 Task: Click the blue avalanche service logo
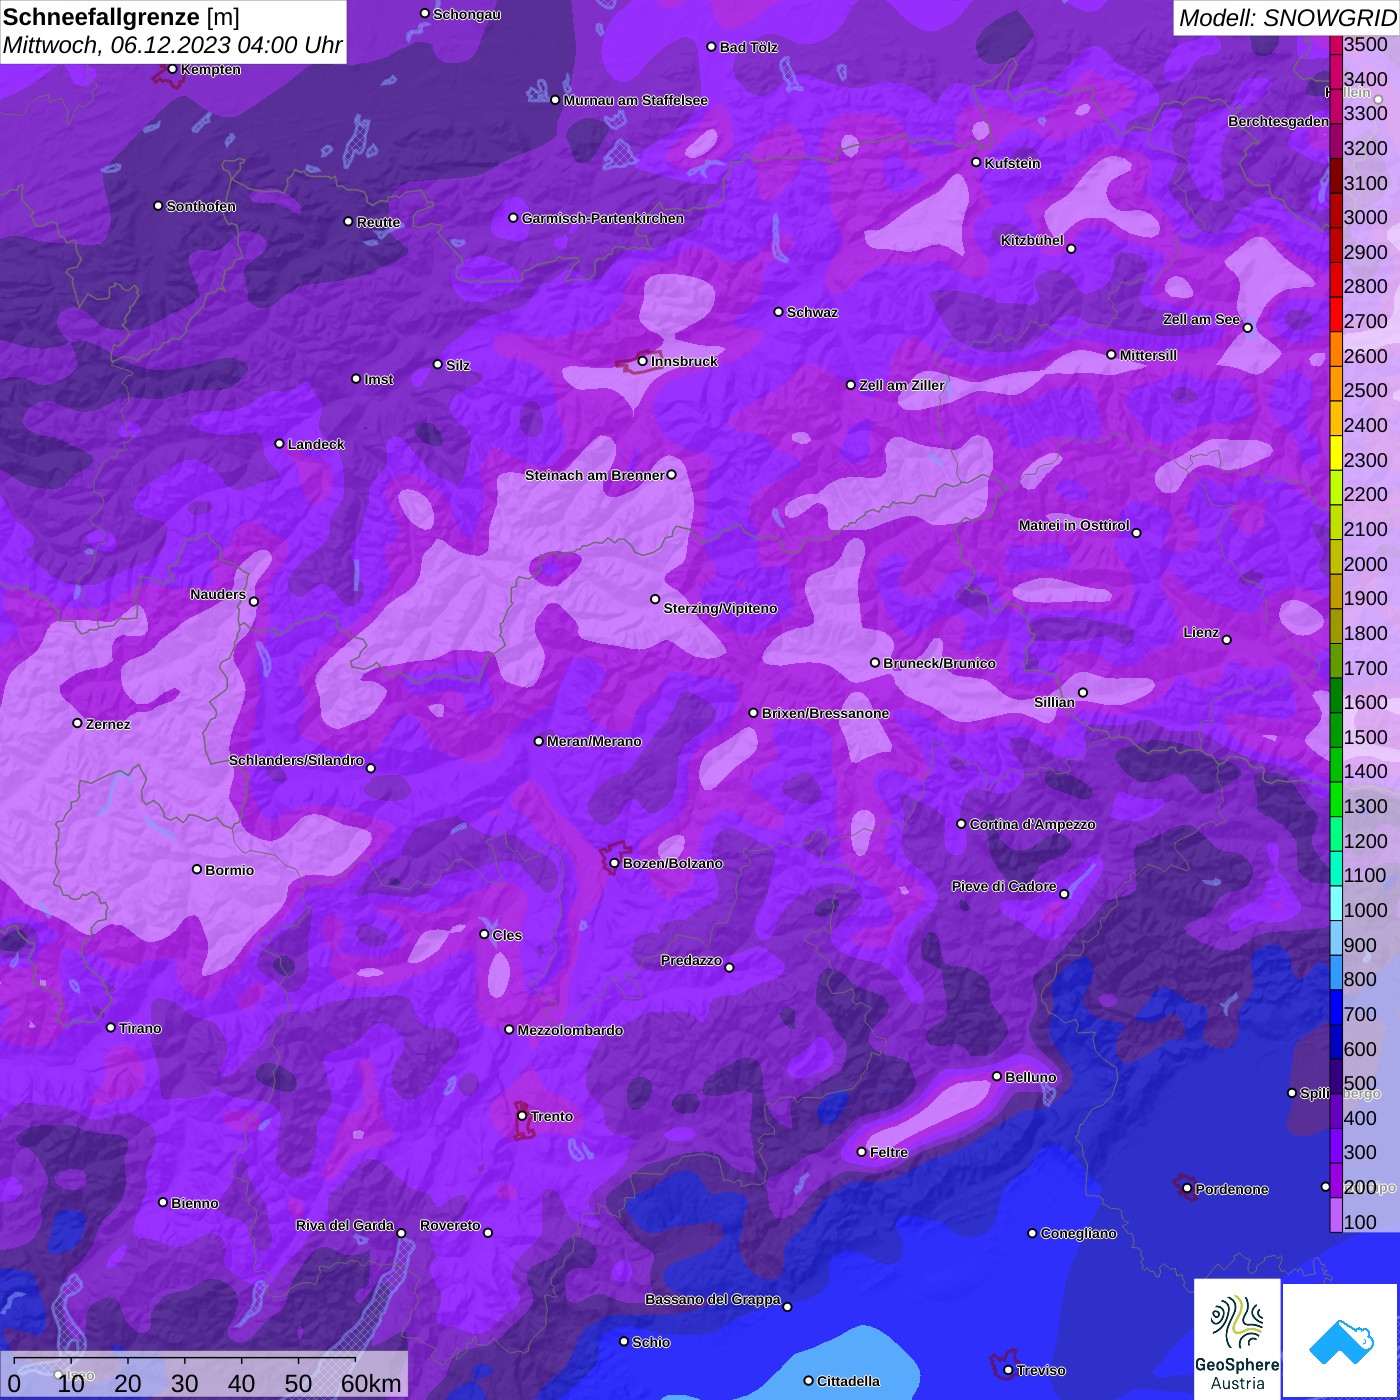click(1341, 1339)
